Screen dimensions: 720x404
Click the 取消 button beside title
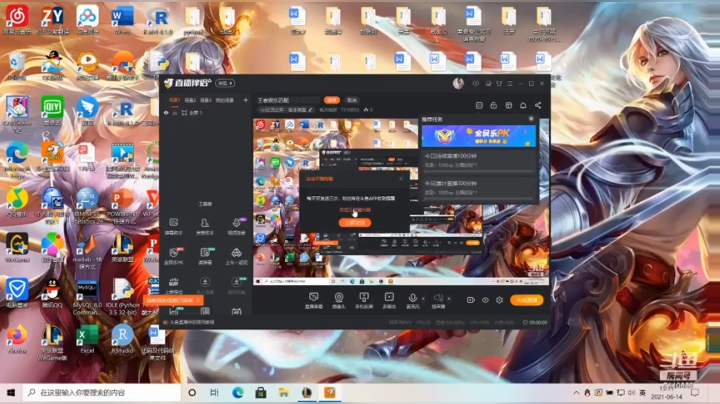click(x=352, y=100)
